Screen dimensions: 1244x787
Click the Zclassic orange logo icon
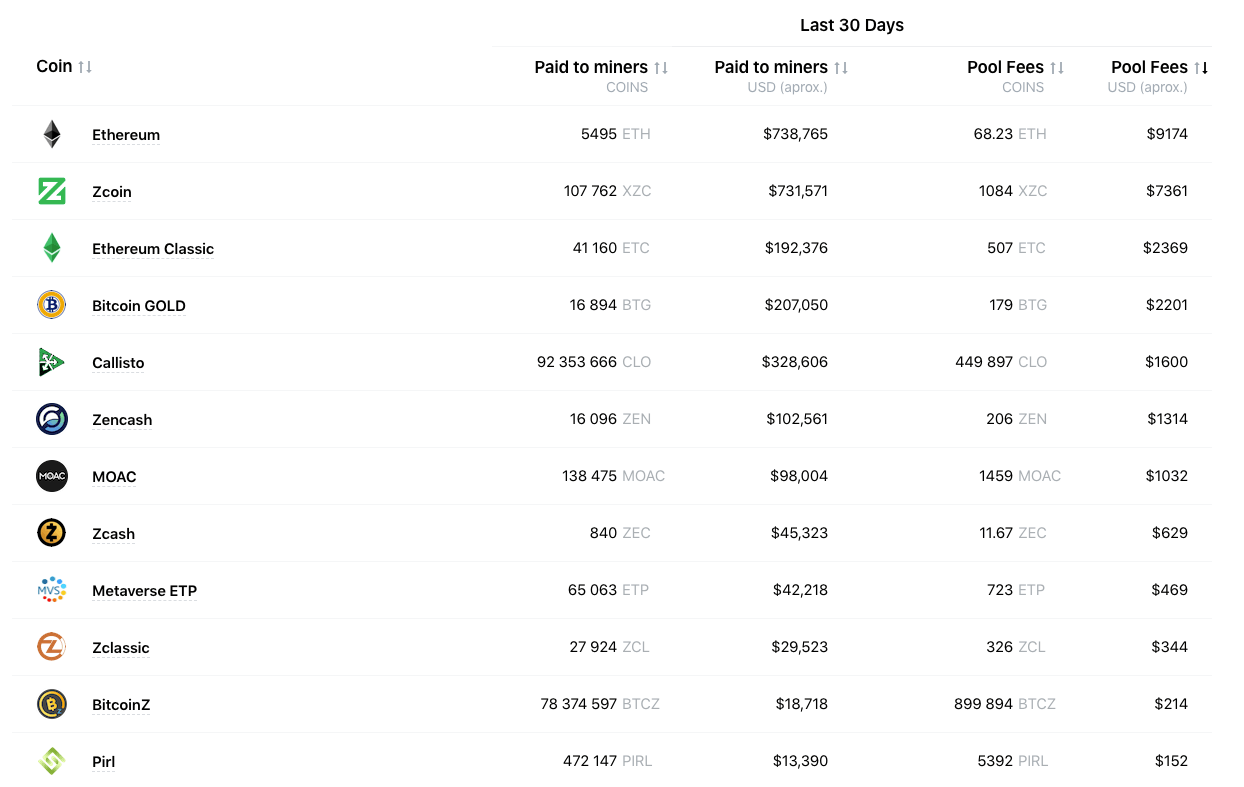(52, 647)
